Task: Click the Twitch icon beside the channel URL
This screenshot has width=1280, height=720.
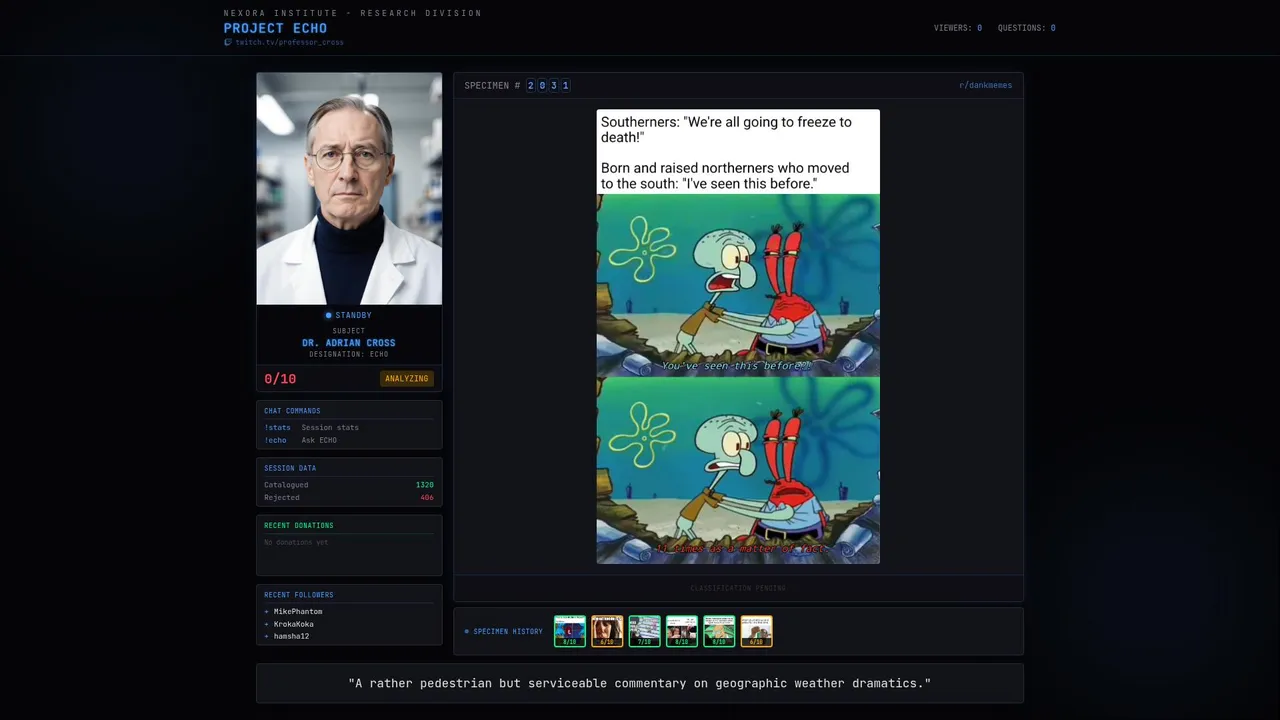Action: 227,42
